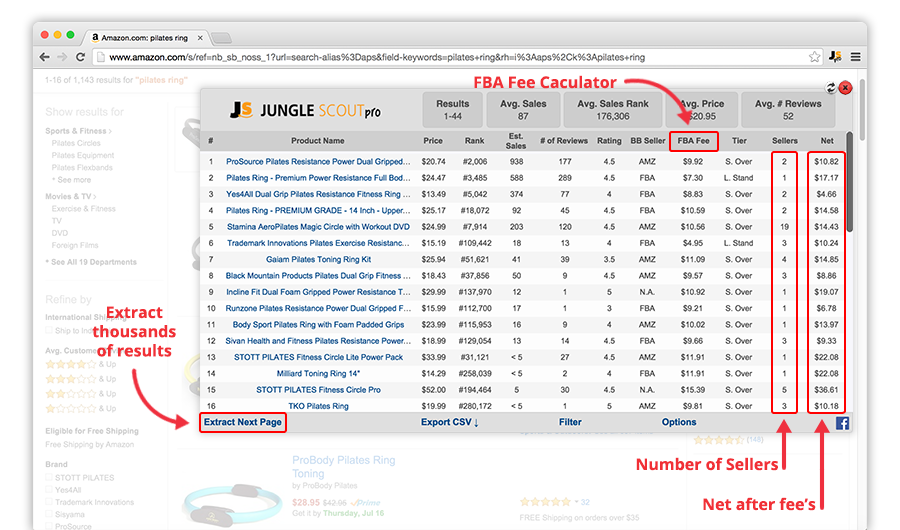This screenshot has height=530, width=900.
Task: Expand Movies & TV department
Action: click(71, 196)
